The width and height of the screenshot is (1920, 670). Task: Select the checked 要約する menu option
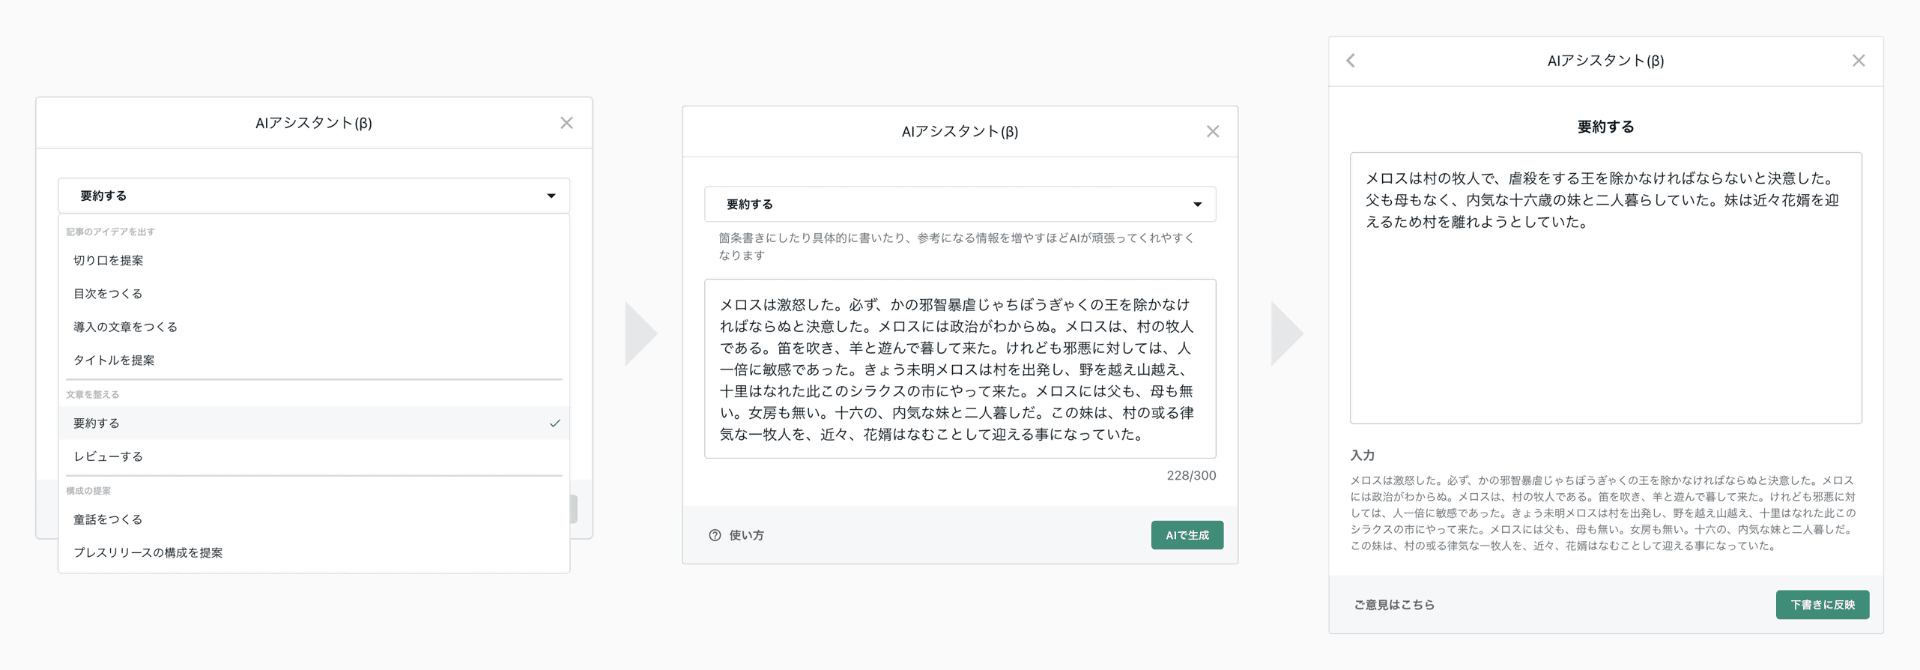(x=314, y=423)
